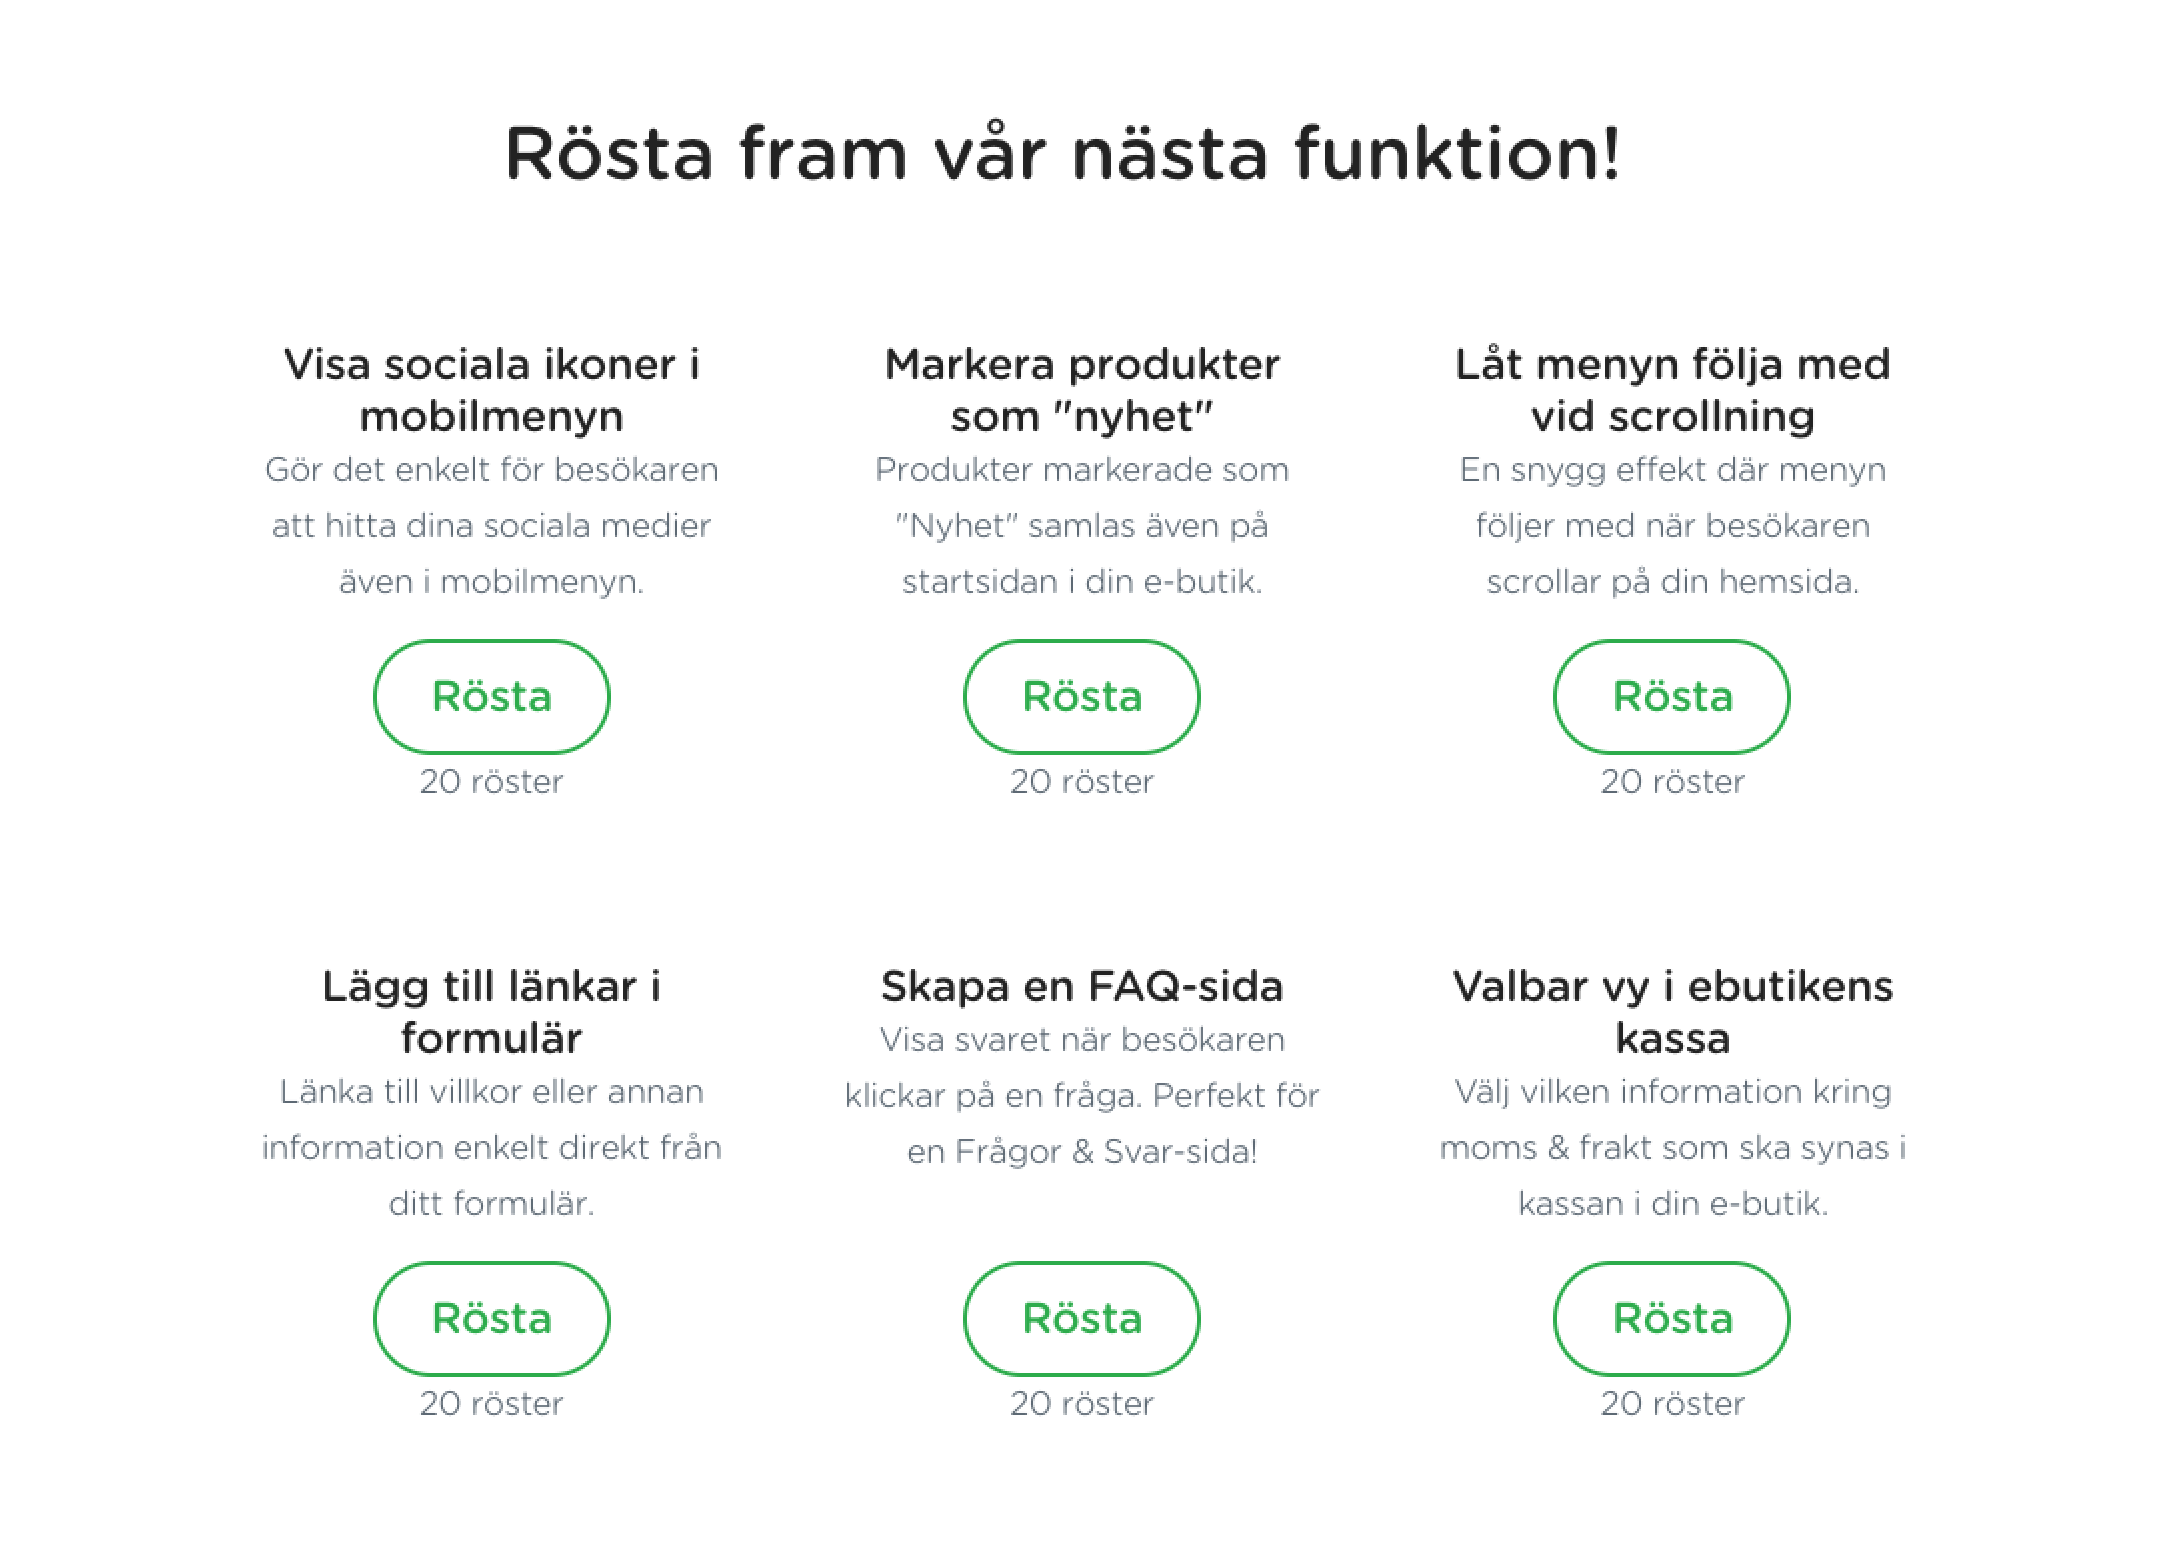
Task: Click the description about linking villkor in forms
Action: (491, 1147)
